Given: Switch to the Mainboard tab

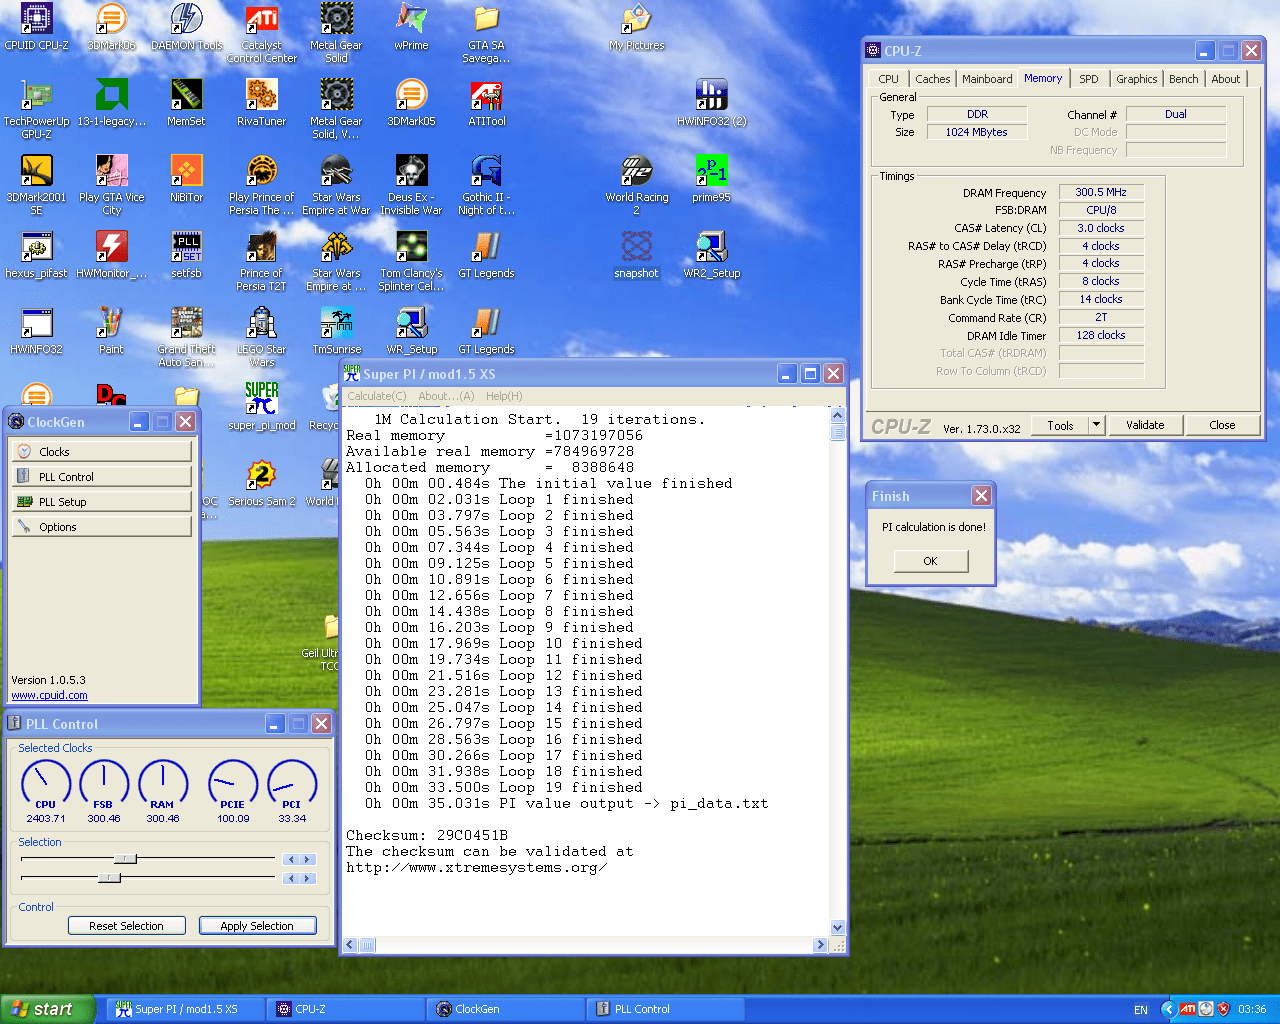Looking at the screenshot, I should point(987,79).
